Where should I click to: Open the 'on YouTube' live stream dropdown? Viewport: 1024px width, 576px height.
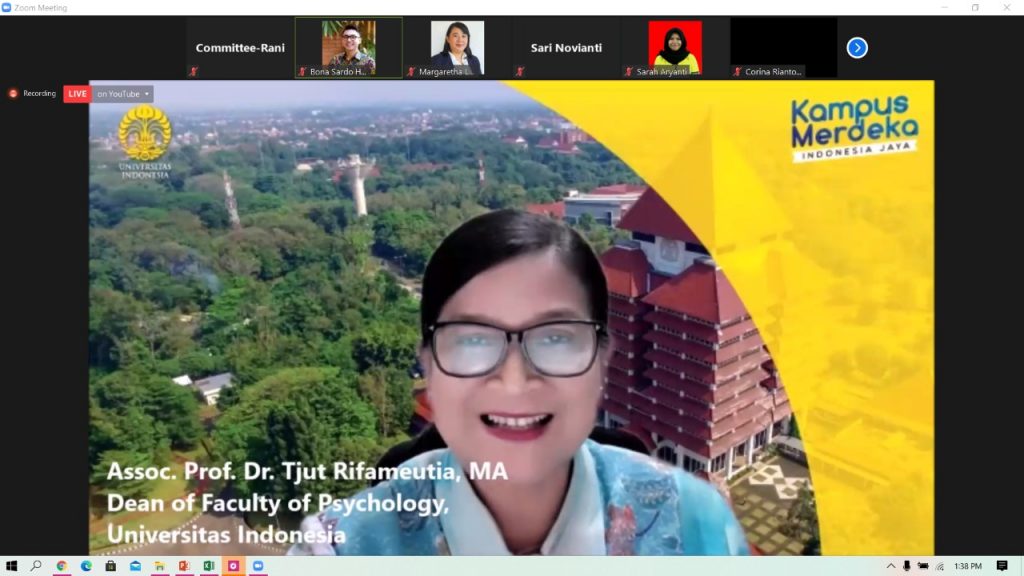[x=123, y=94]
